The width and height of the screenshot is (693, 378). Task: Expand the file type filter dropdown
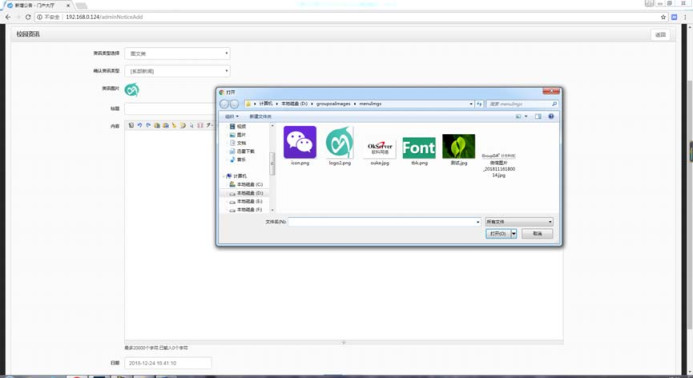(519, 221)
